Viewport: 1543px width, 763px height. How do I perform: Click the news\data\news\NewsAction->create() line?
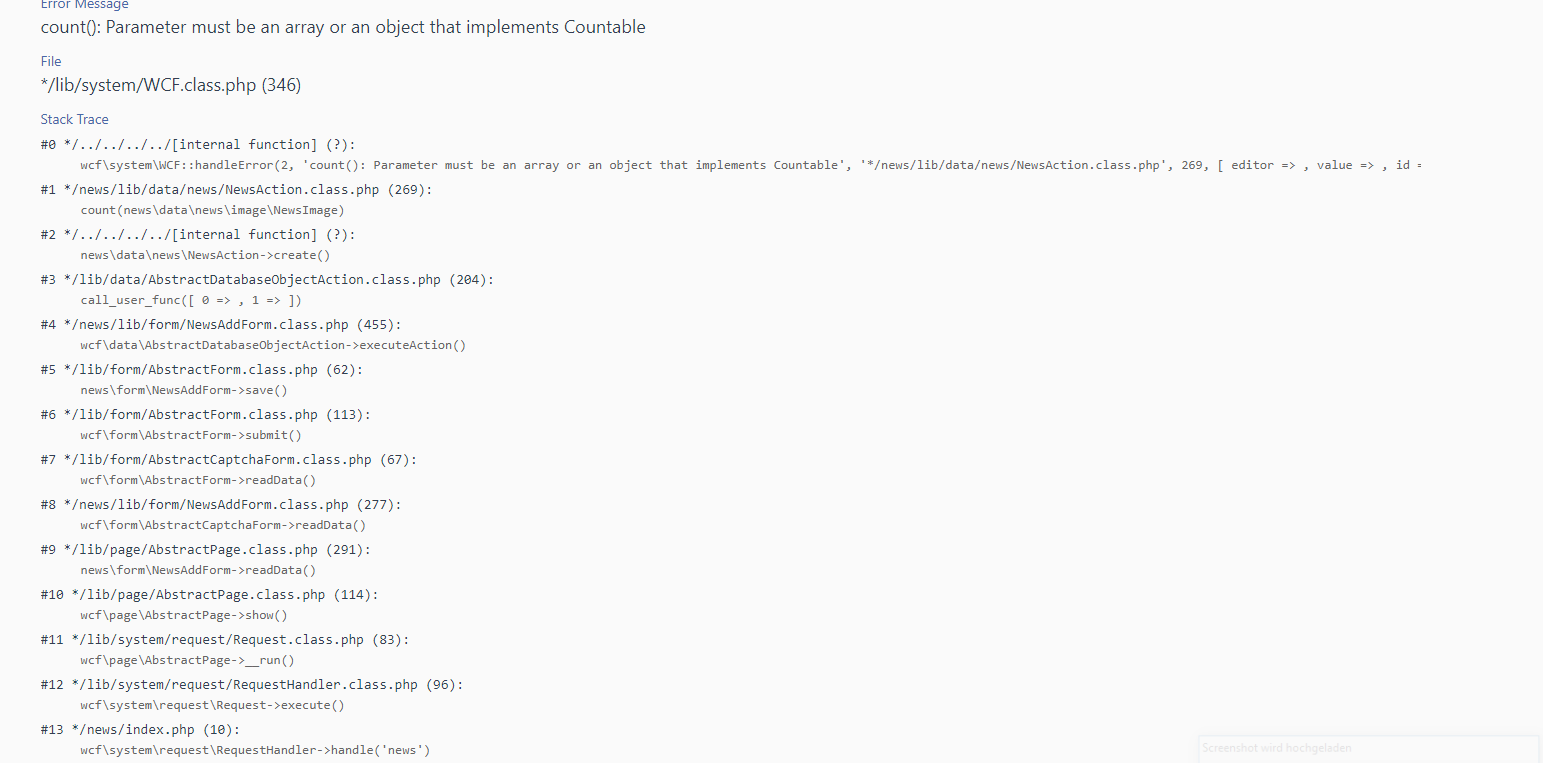pyautogui.click(x=205, y=255)
